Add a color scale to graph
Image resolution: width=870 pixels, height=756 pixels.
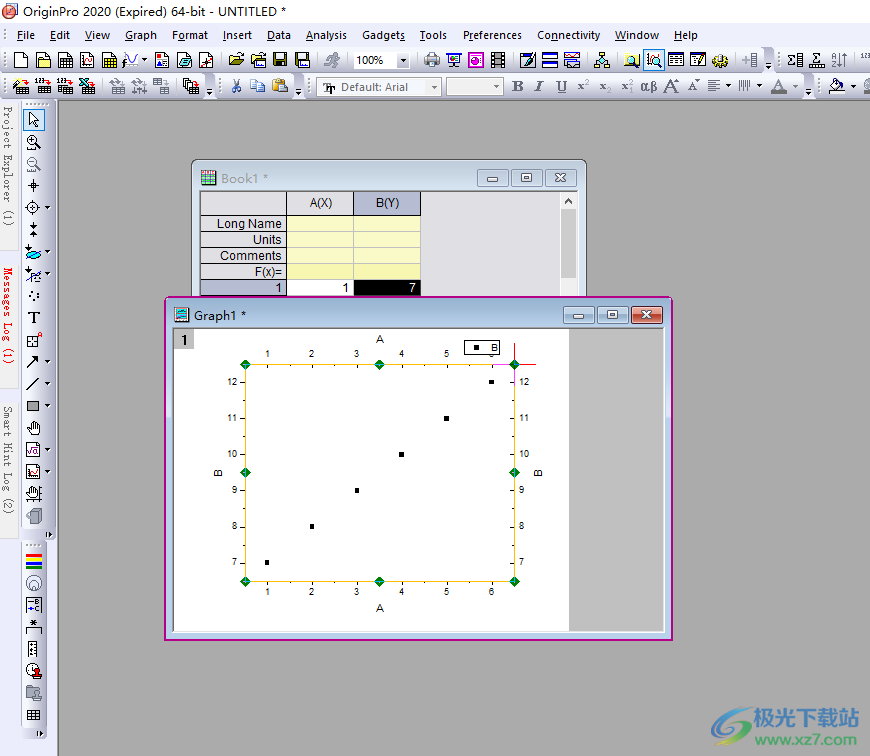point(33,560)
